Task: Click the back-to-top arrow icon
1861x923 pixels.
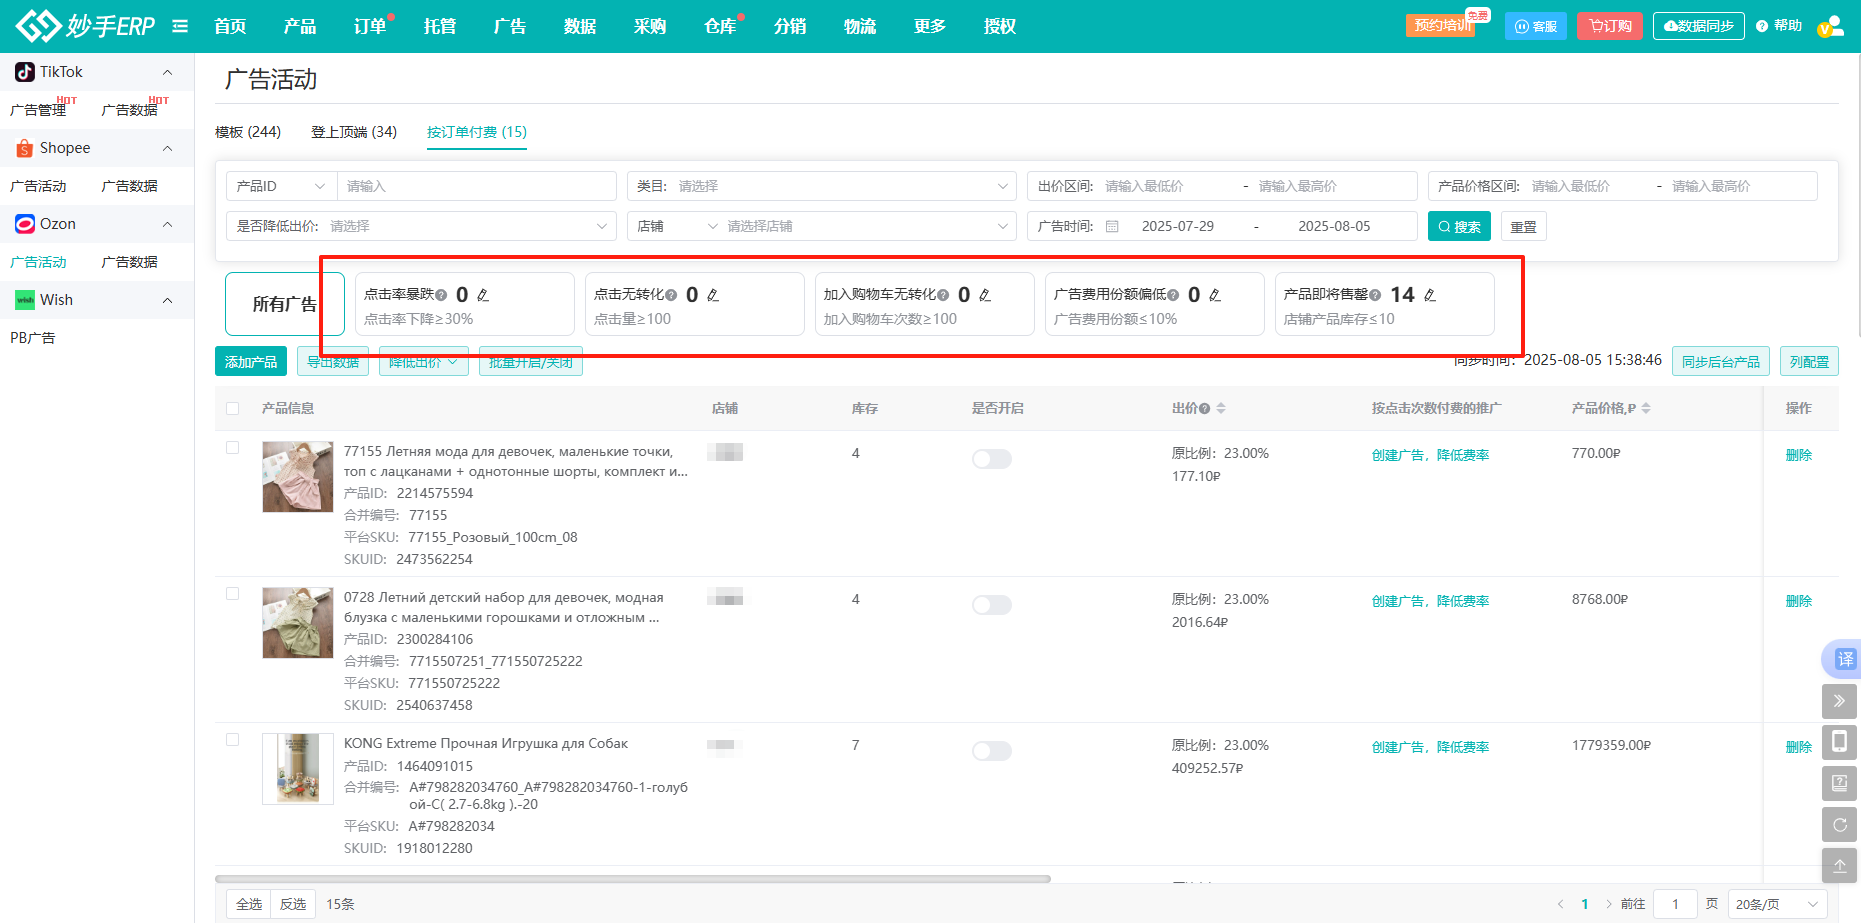Action: (x=1839, y=866)
